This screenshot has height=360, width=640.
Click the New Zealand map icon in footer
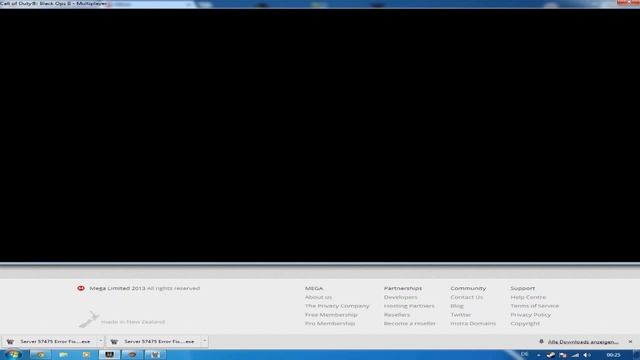(x=89, y=319)
